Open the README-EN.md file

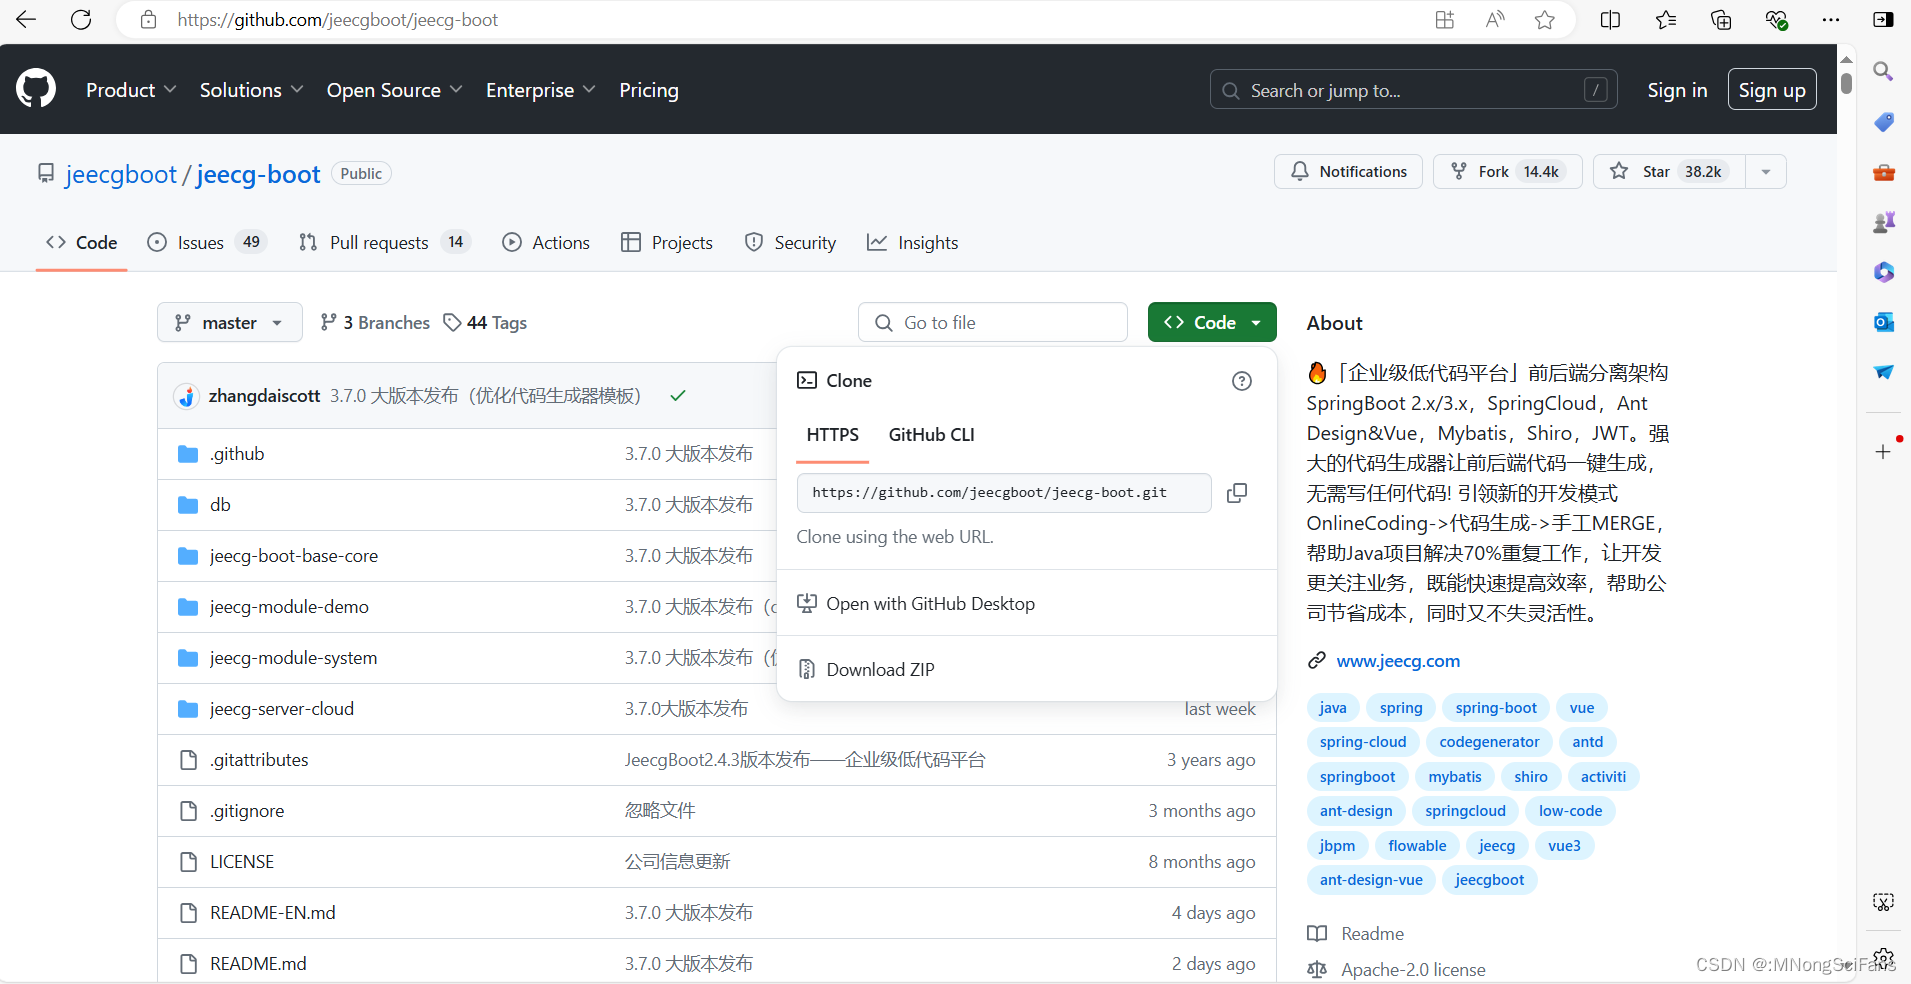click(272, 913)
